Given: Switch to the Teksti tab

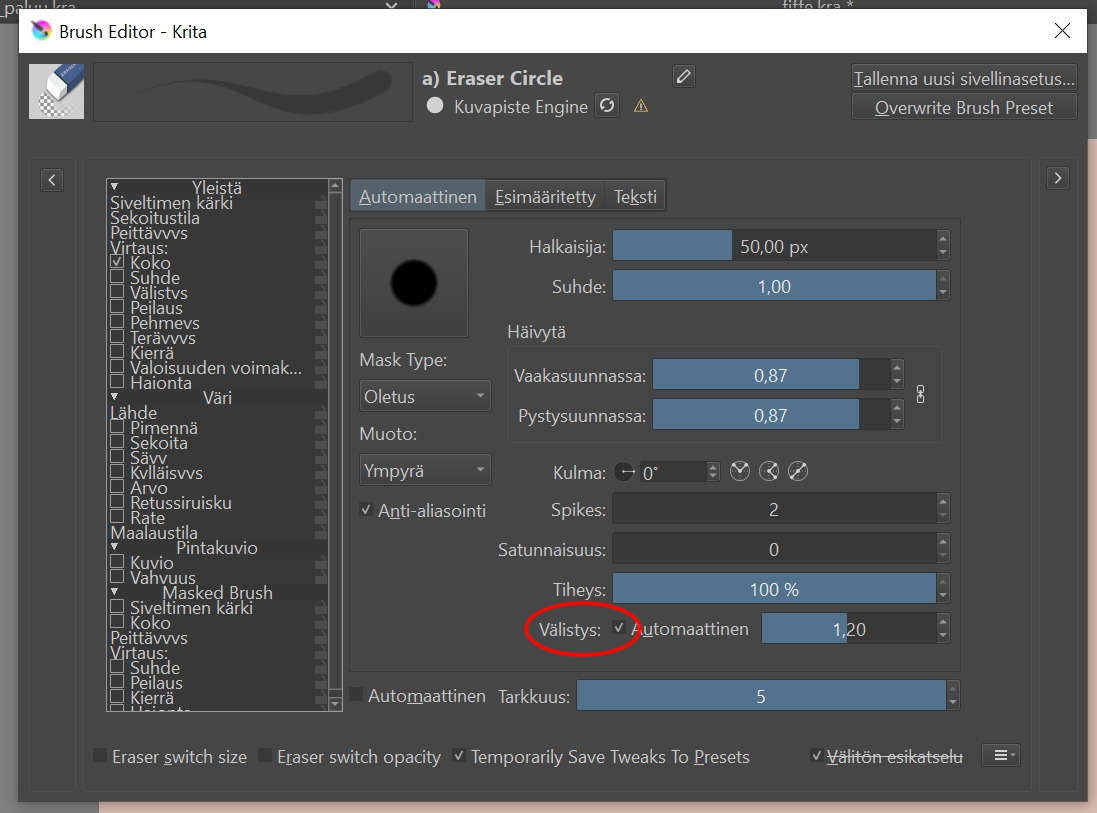Looking at the screenshot, I should [x=635, y=197].
